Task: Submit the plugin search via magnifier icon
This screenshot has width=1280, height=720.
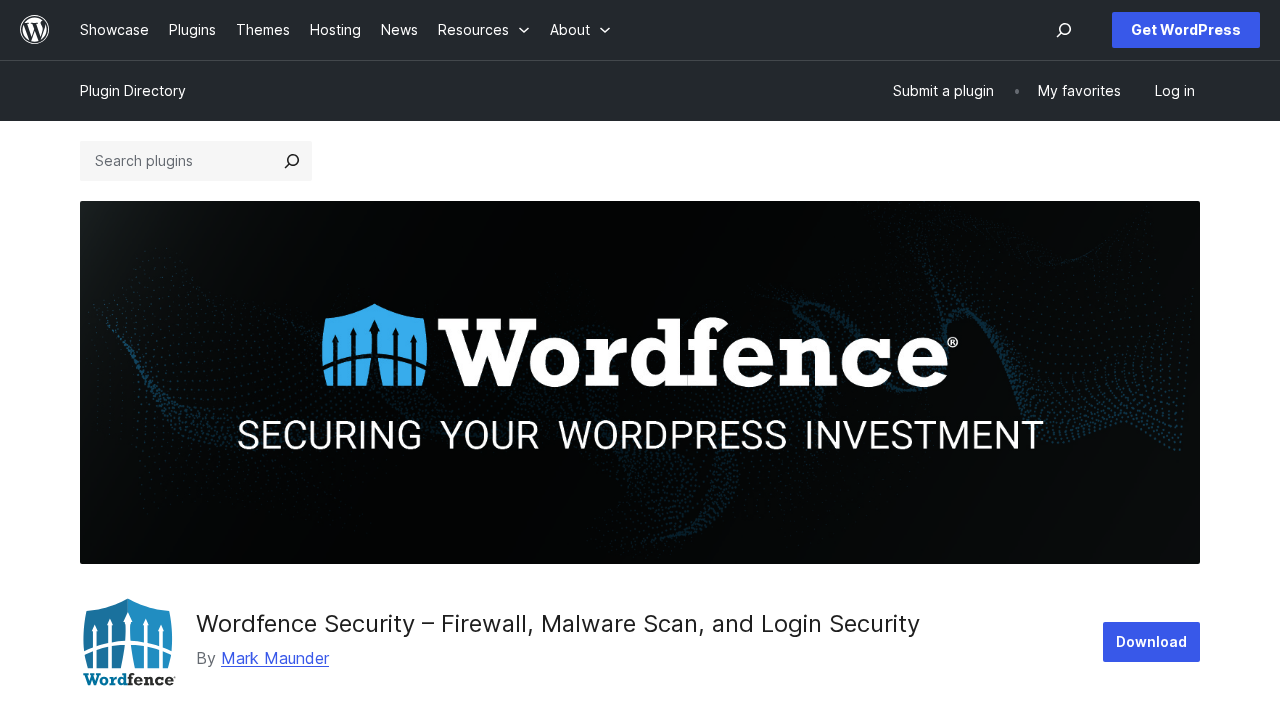Action: click(x=292, y=161)
